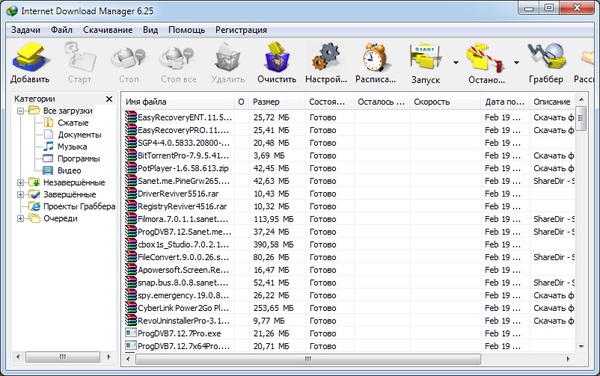The image size is (600, 376).
Task: Collapse the Все загрузки tree node
Action: (x=21, y=111)
